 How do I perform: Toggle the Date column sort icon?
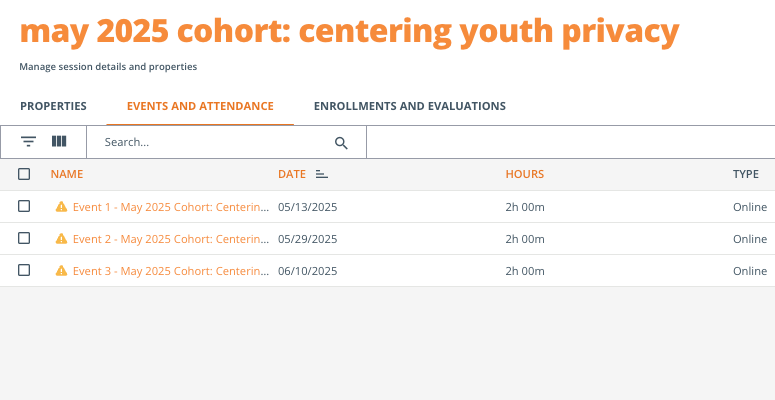pos(322,174)
